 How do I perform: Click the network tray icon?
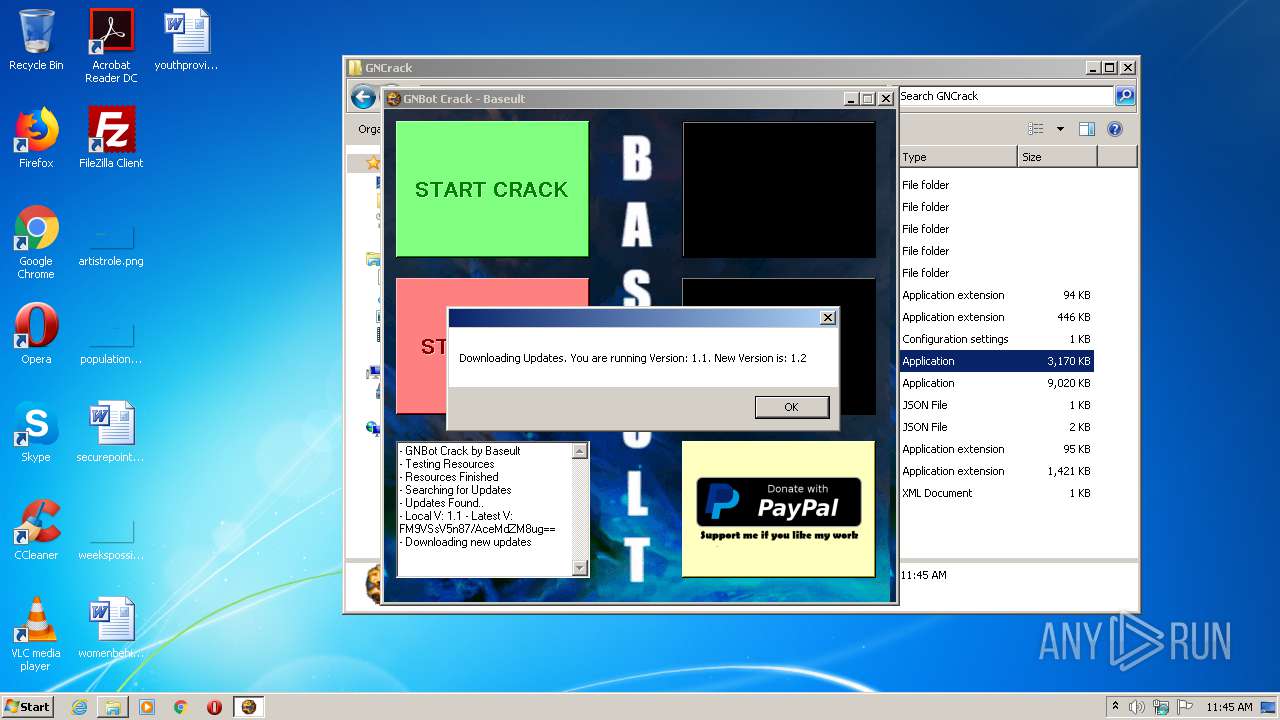pyautogui.click(x=1161, y=707)
